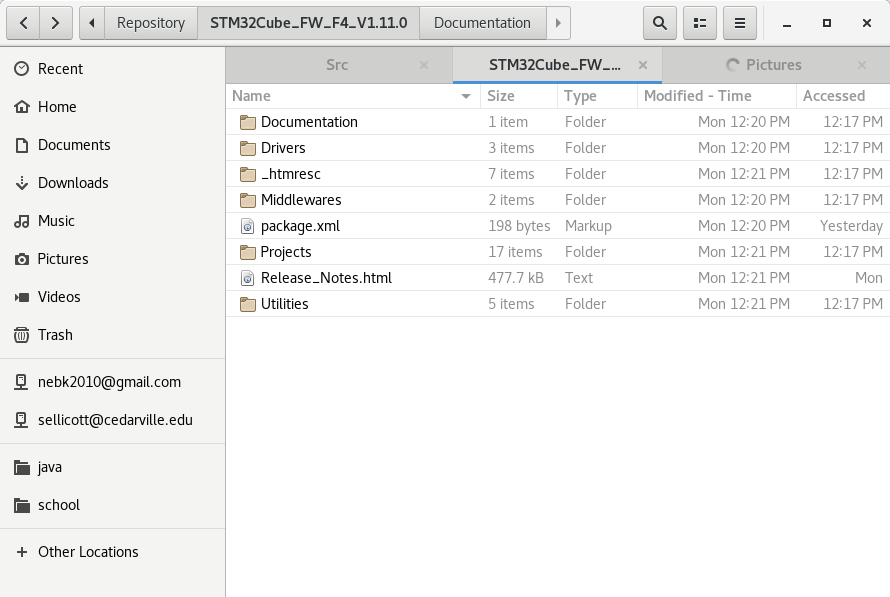Open Downloads in the sidebar
The height and width of the screenshot is (597, 890).
coord(112,183)
